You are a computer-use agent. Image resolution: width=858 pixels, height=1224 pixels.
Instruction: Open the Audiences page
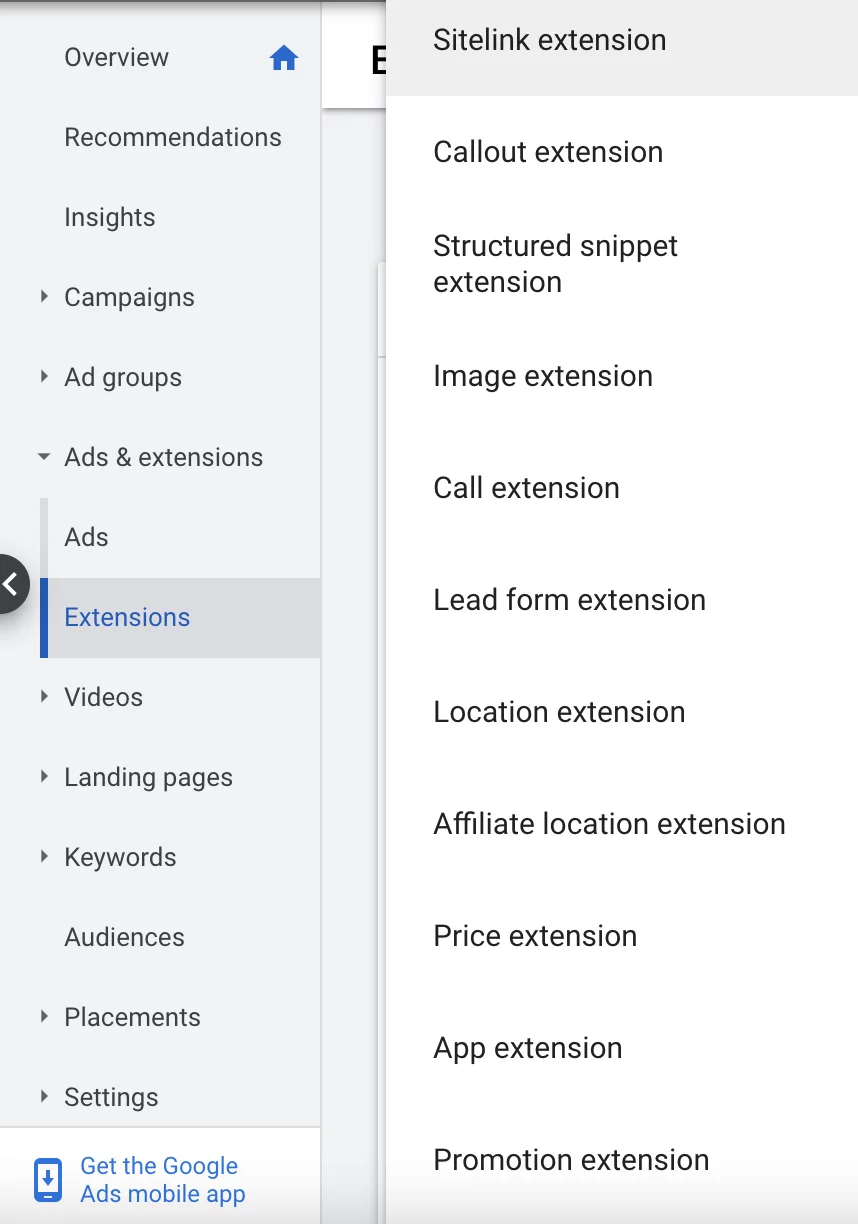124,937
